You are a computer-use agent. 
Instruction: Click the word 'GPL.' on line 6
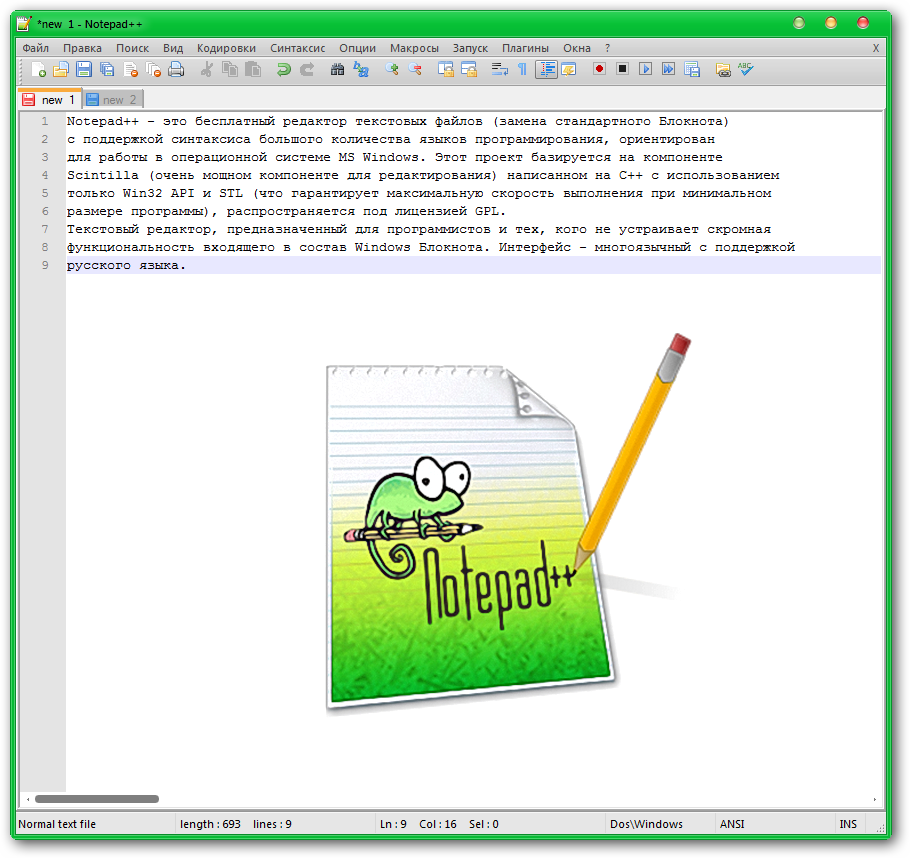[490, 211]
